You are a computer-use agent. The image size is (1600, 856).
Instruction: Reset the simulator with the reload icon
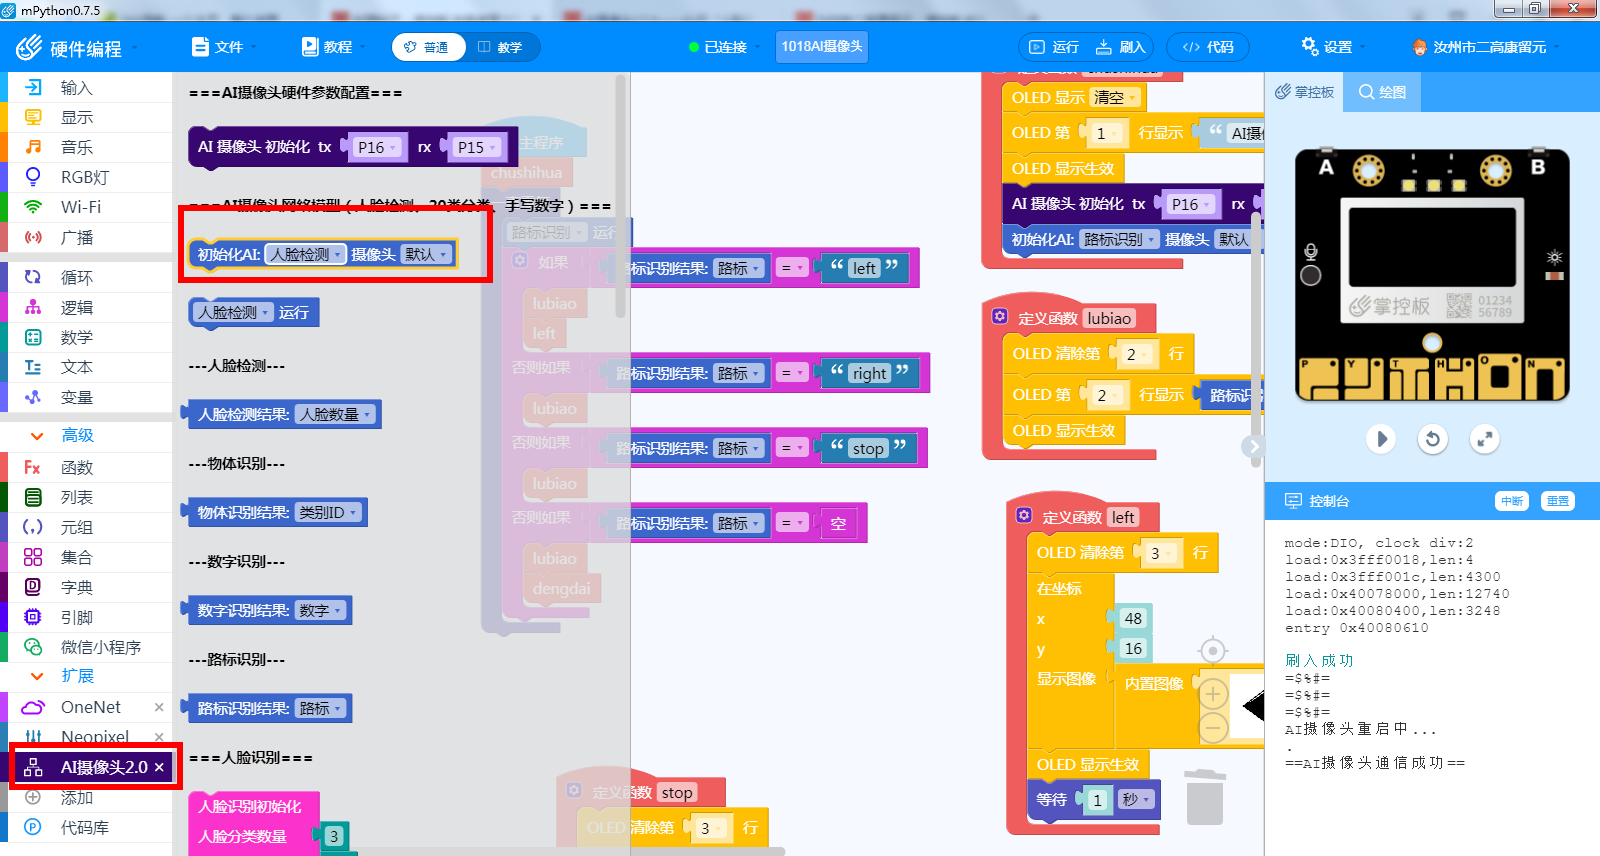1433,439
